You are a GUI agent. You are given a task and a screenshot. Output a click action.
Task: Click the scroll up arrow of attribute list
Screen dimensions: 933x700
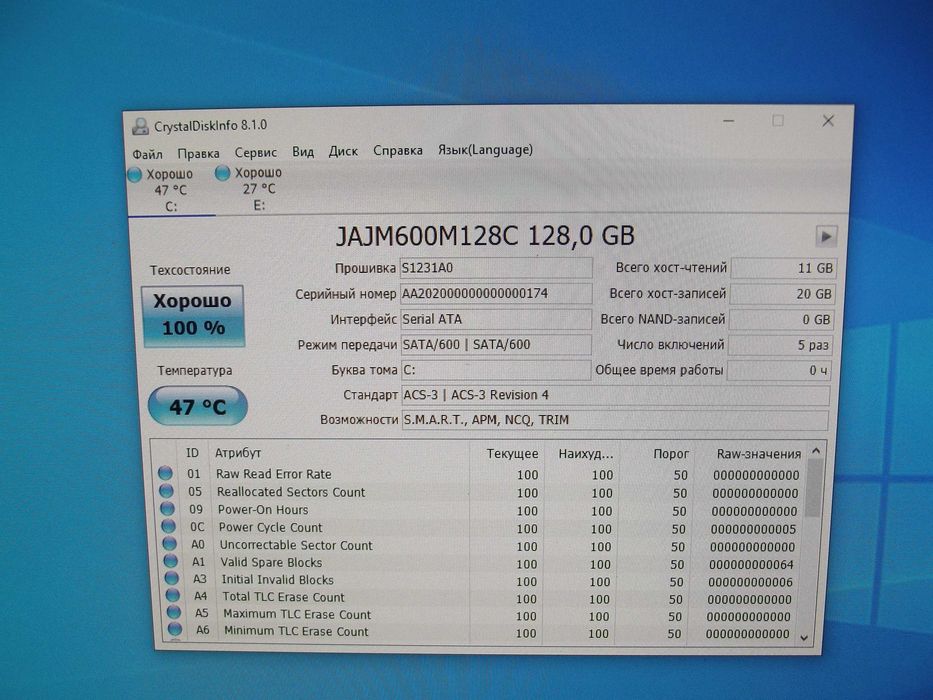[816, 451]
